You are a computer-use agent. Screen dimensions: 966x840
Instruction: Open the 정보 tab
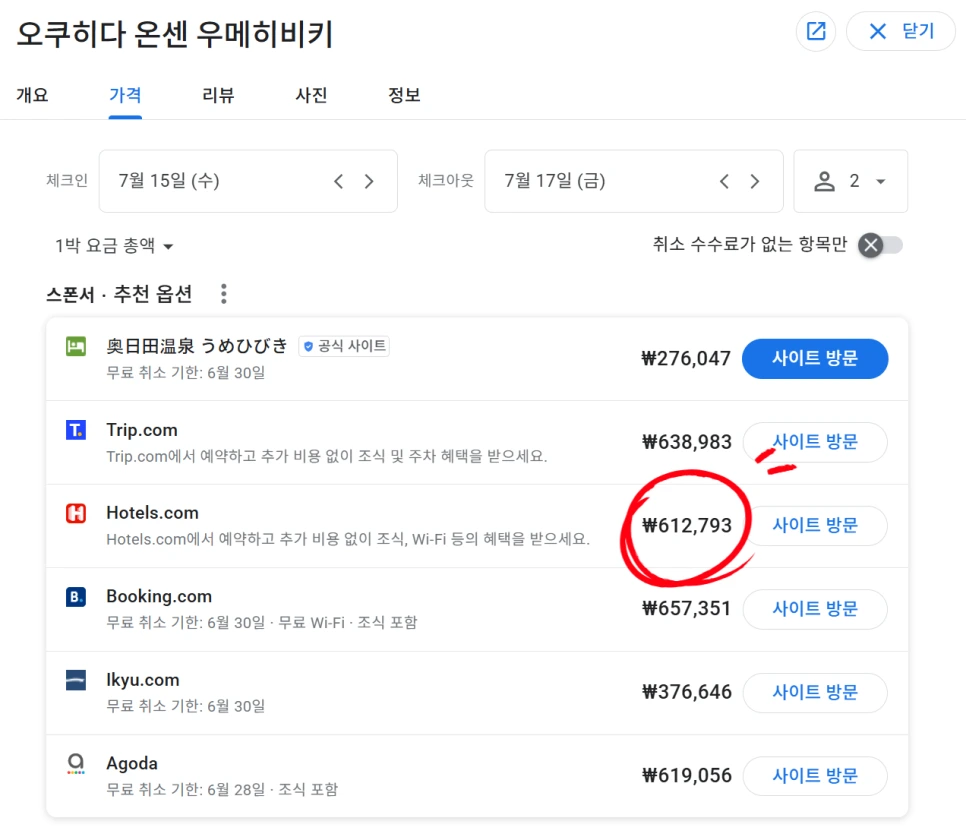click(404, 95)
